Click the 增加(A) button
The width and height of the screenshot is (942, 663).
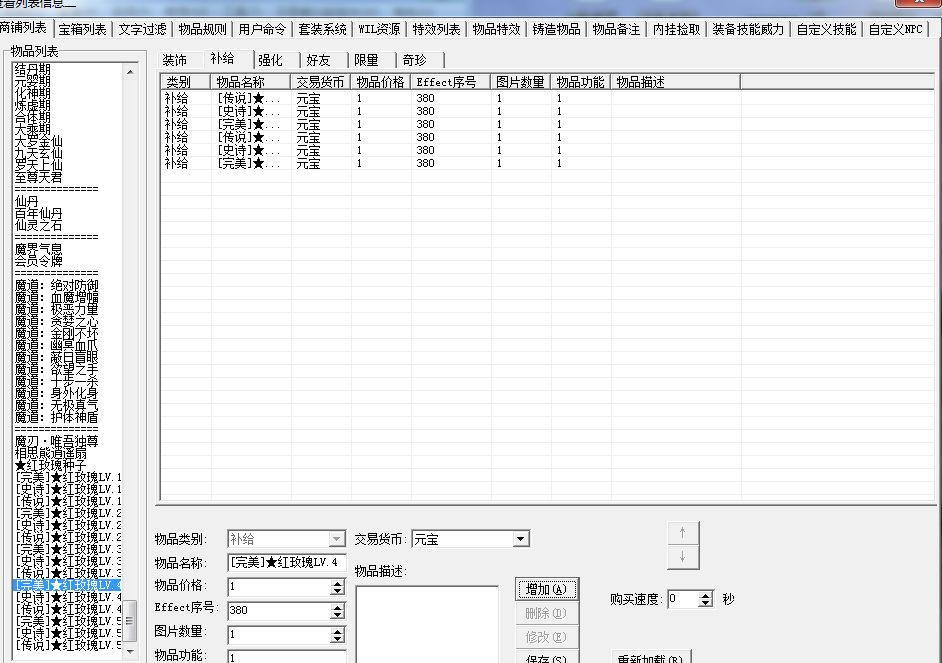(546, 588)
